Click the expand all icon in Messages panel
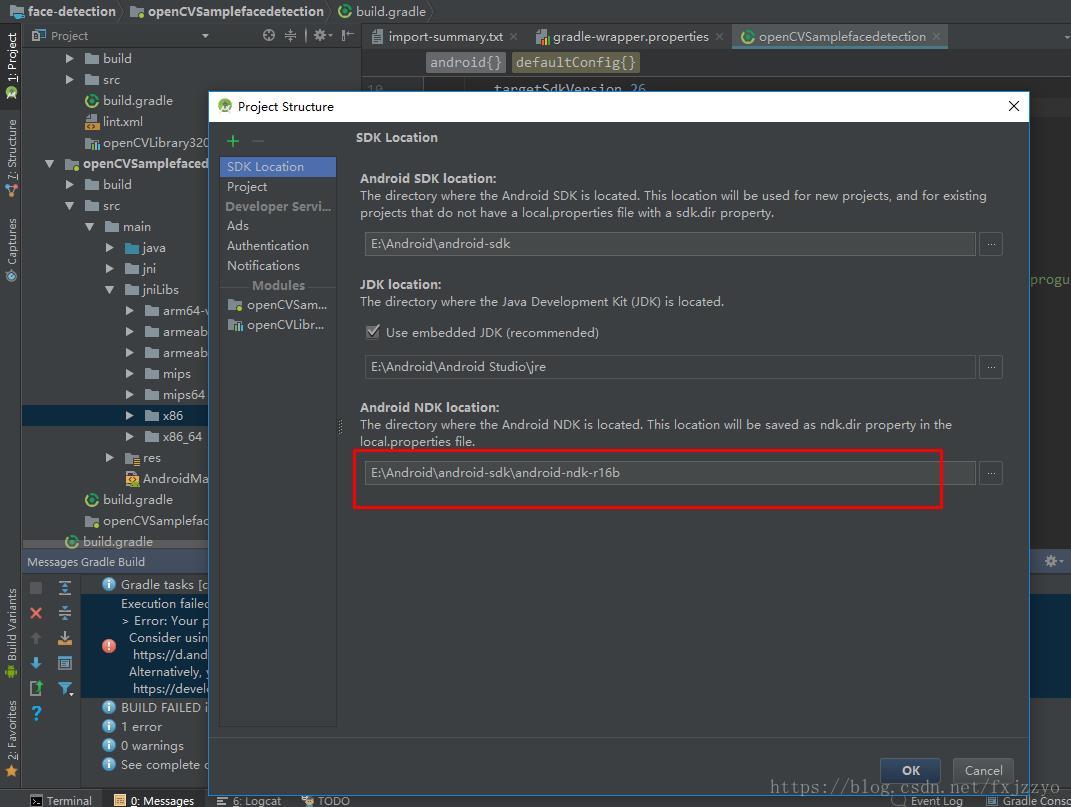Screen dimensions: 1071x807 (x=65, y=588)
